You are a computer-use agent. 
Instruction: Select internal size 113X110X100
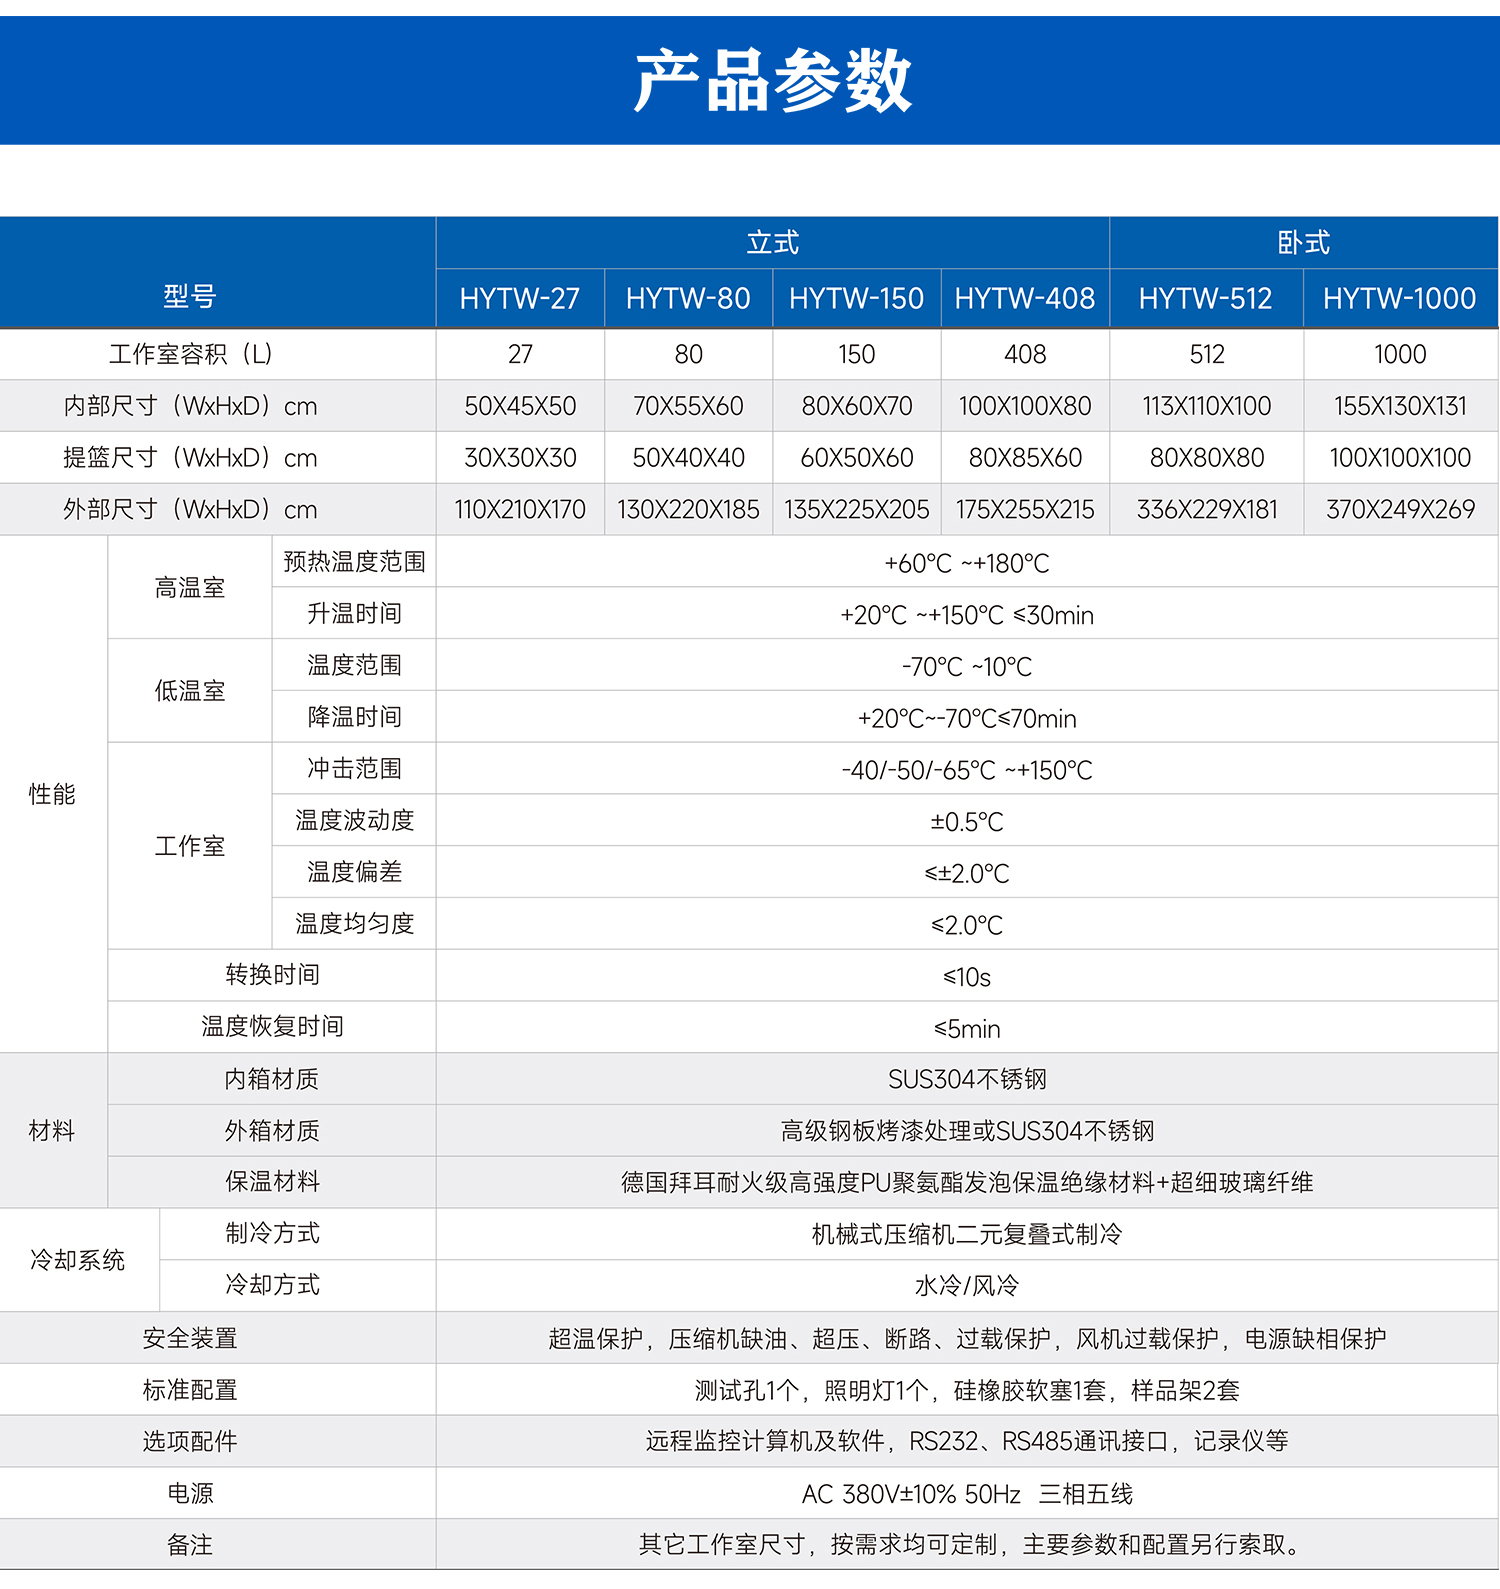coord(1207,406)
